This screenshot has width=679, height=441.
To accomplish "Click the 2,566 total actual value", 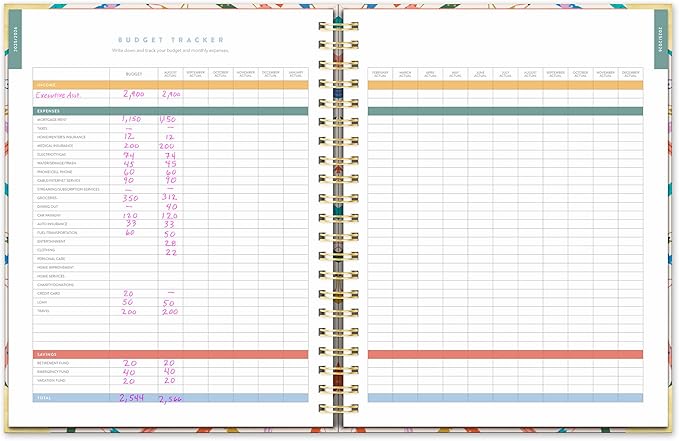I will tap(170, 399).
